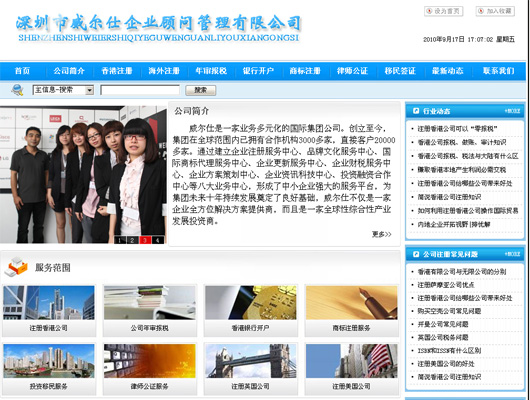Image resolution: width=530 pixels, height=400 pixels.
Task: Click the search magnifier icon
Action: coord(17,90)
